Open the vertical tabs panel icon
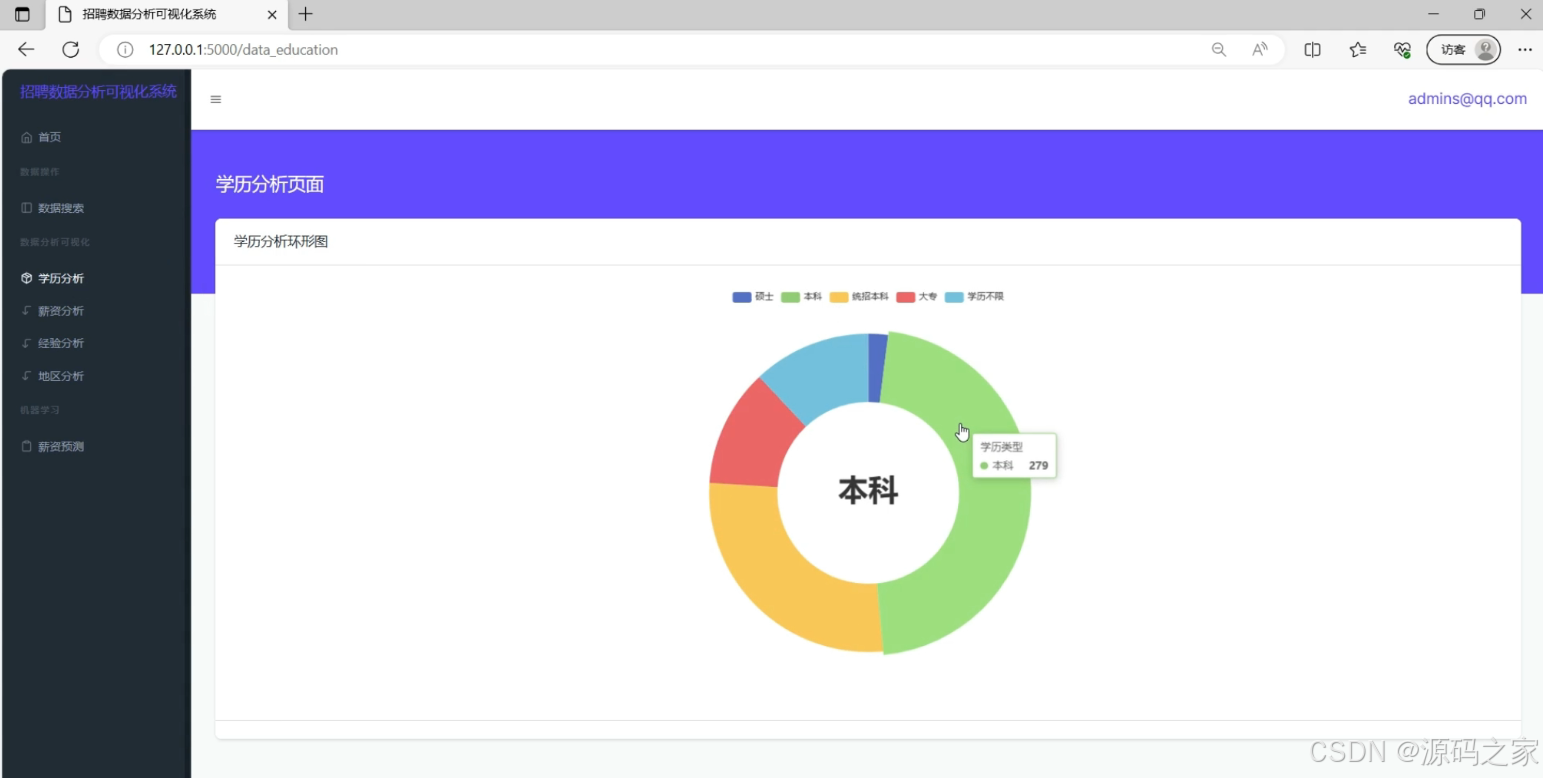This screenshot has height=778, width=1543. pos(22,14)
